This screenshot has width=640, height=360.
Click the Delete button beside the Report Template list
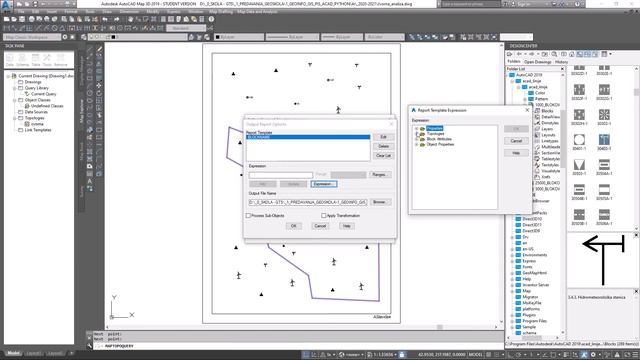383,146
